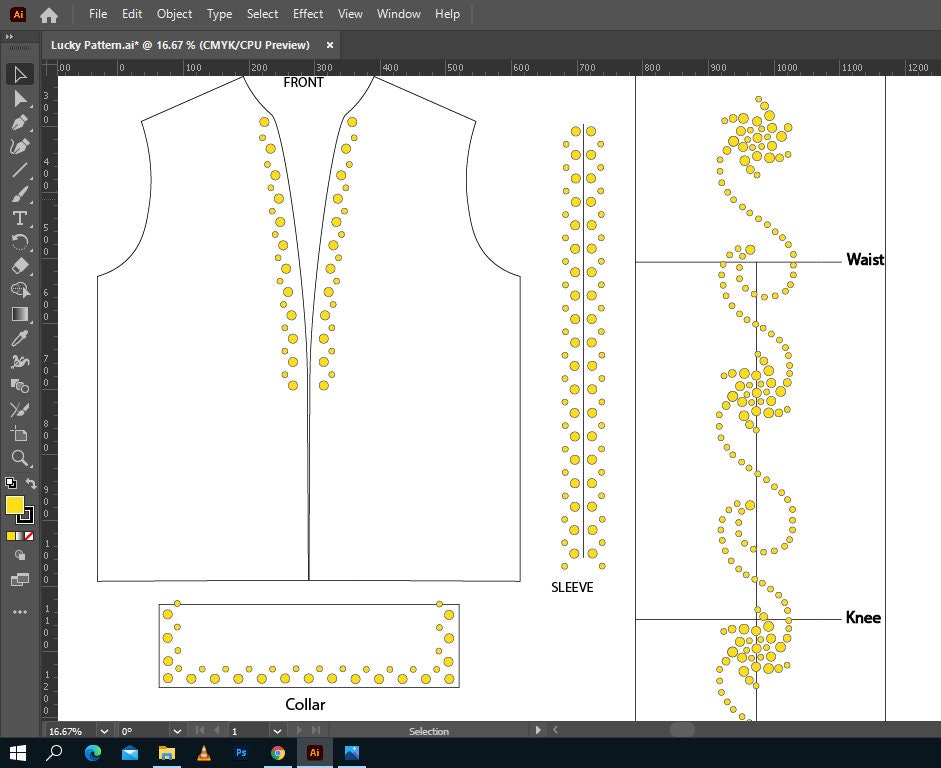The height and width of the screenshot is (768, 941).
Task: Click the horizontal scrollbar thumb
Action: [x=682, y=730]
